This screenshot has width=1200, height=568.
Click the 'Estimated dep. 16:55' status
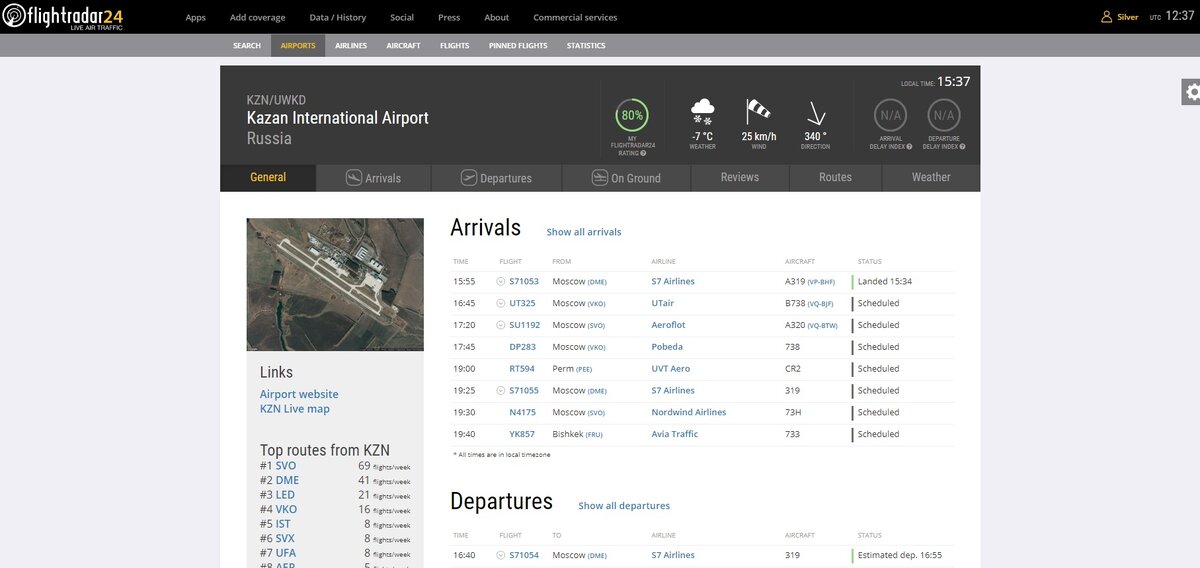pyautogui.click(x=900, y=555)
